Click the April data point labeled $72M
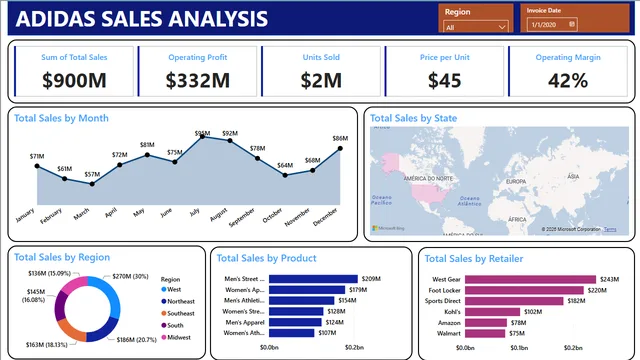The height and width of the screenshot is (360, 640). pyautogui.click(x=120, y=165)
